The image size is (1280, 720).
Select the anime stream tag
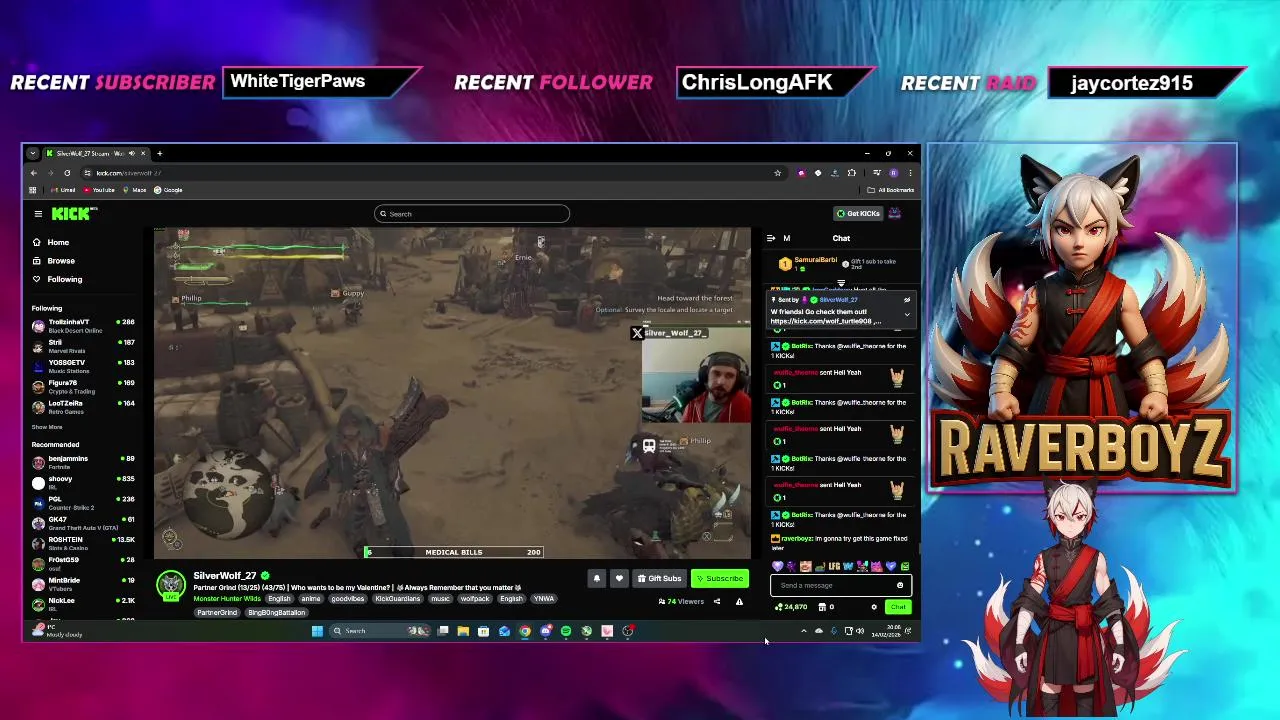(311, 599)
